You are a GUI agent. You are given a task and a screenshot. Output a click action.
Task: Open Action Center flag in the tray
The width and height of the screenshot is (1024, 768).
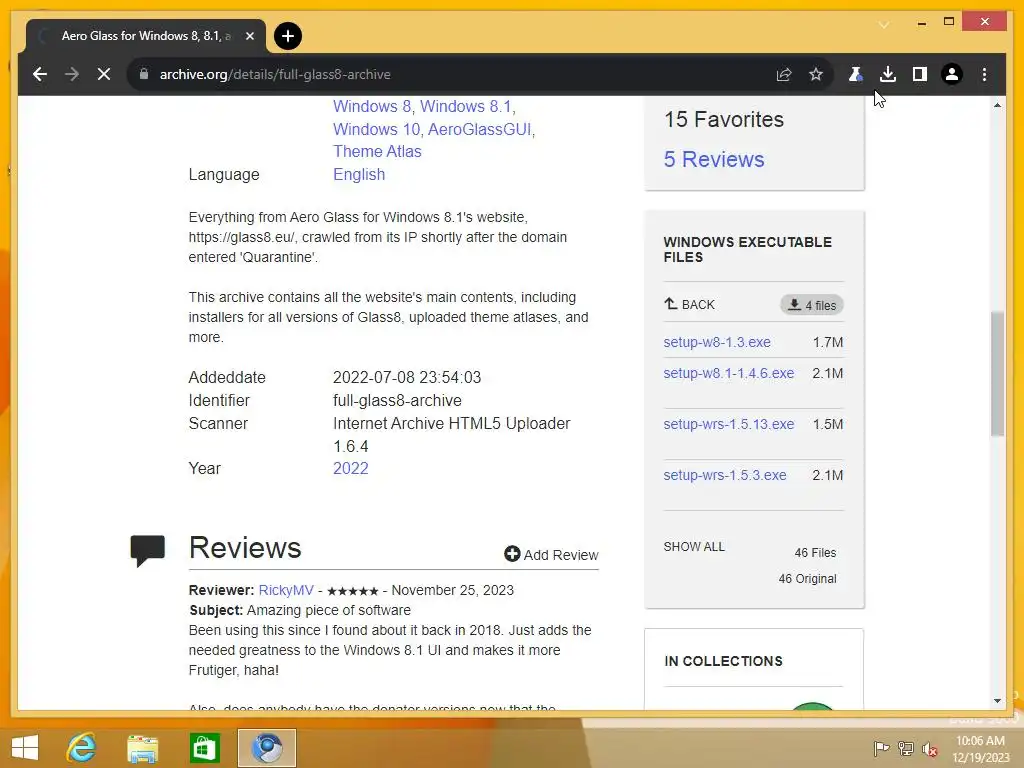point(881,748)
